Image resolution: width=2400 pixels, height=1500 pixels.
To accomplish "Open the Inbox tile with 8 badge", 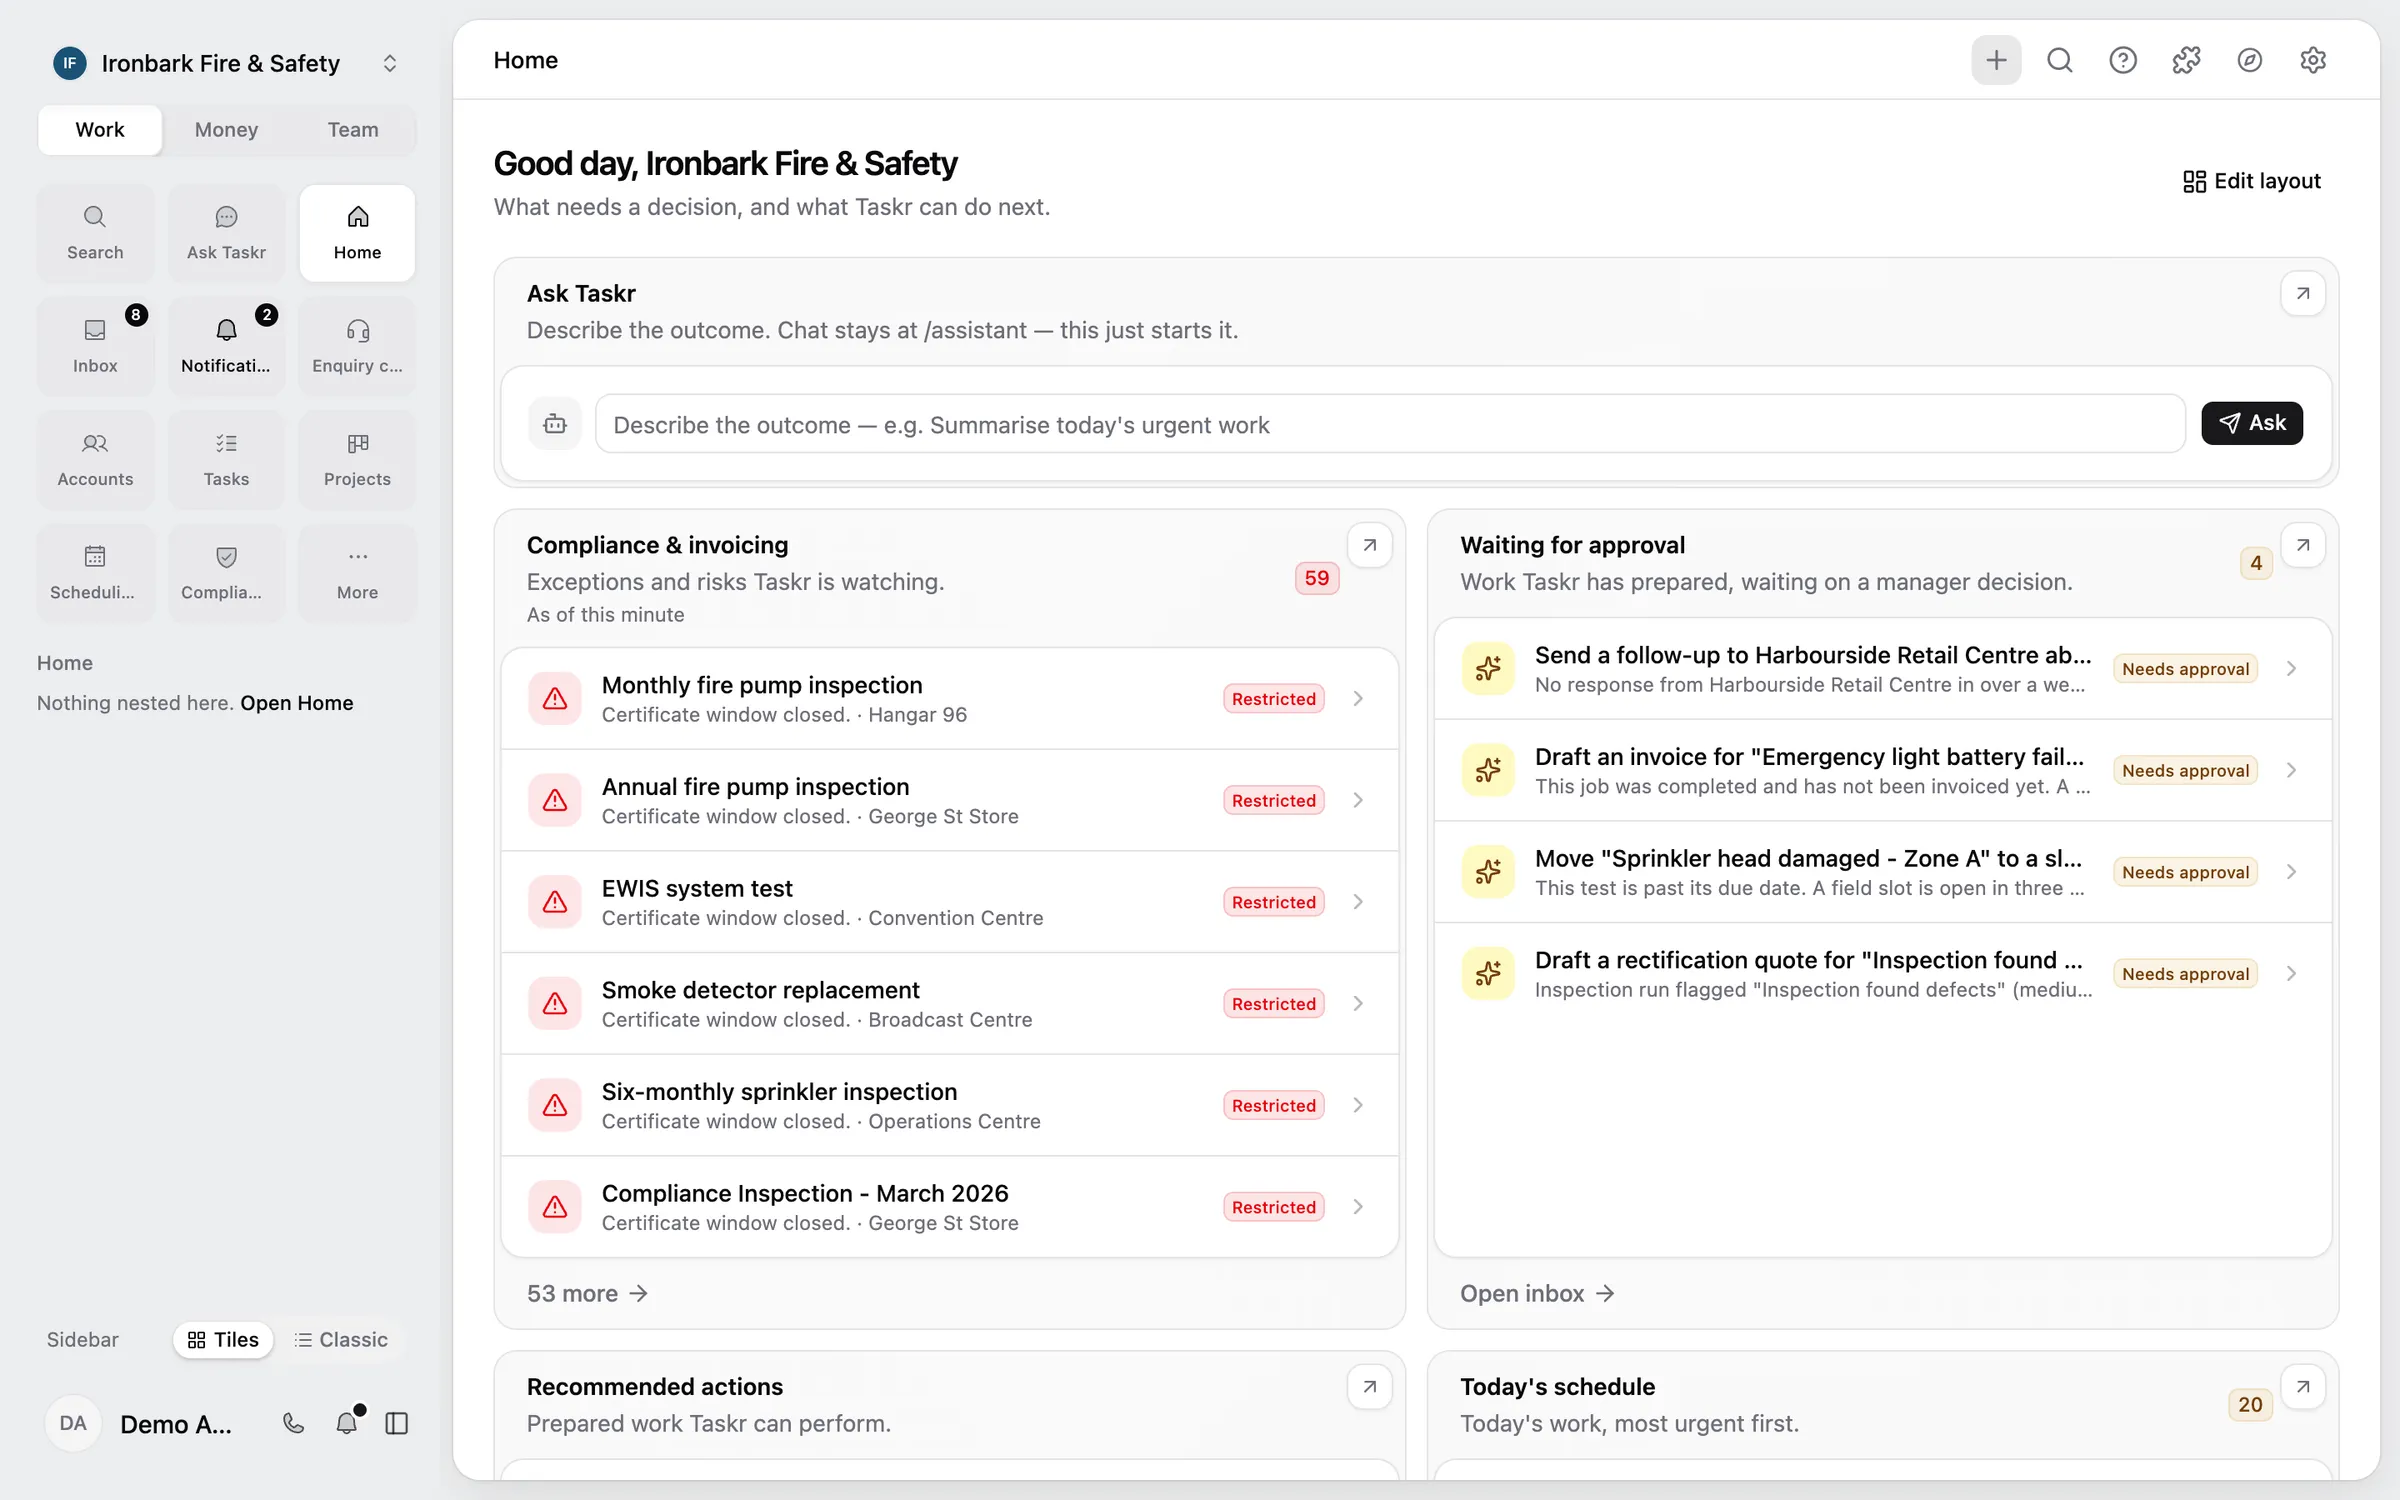I will pos(95,346).
